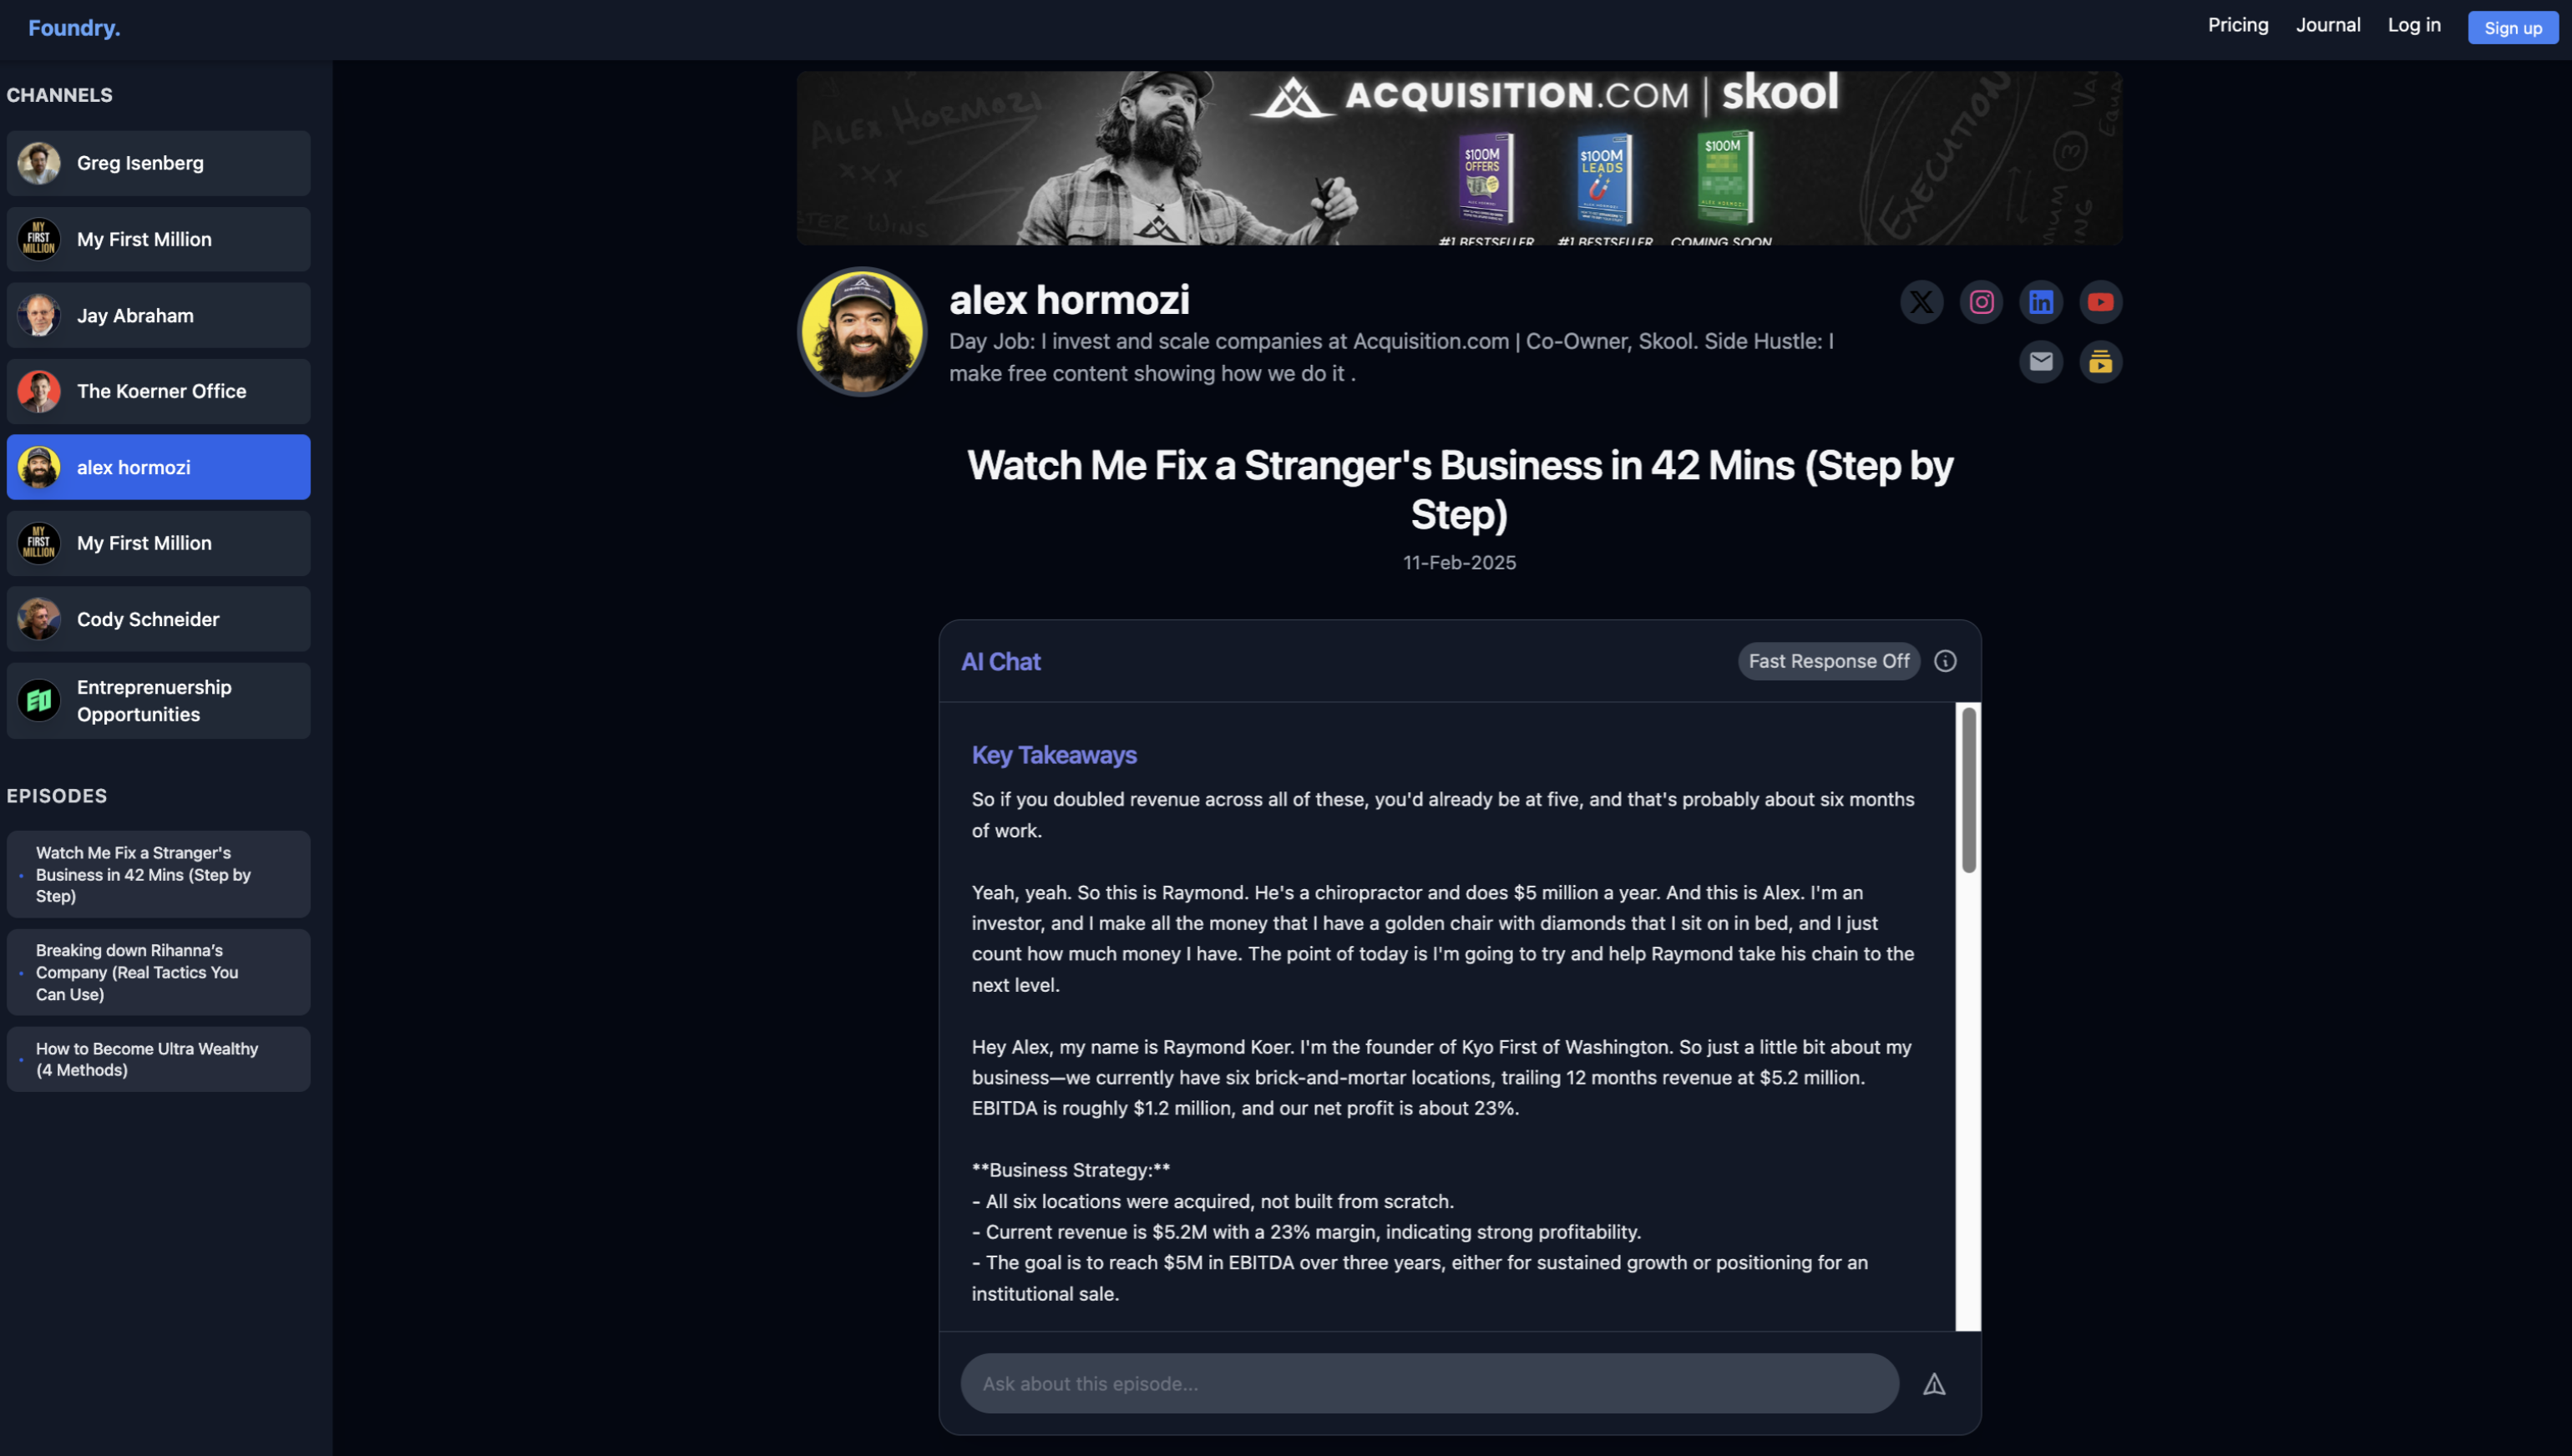Select the Cody Schneider channel avatar
The width and height of the screenshot is (2572, 1456).
coord(39,619)
